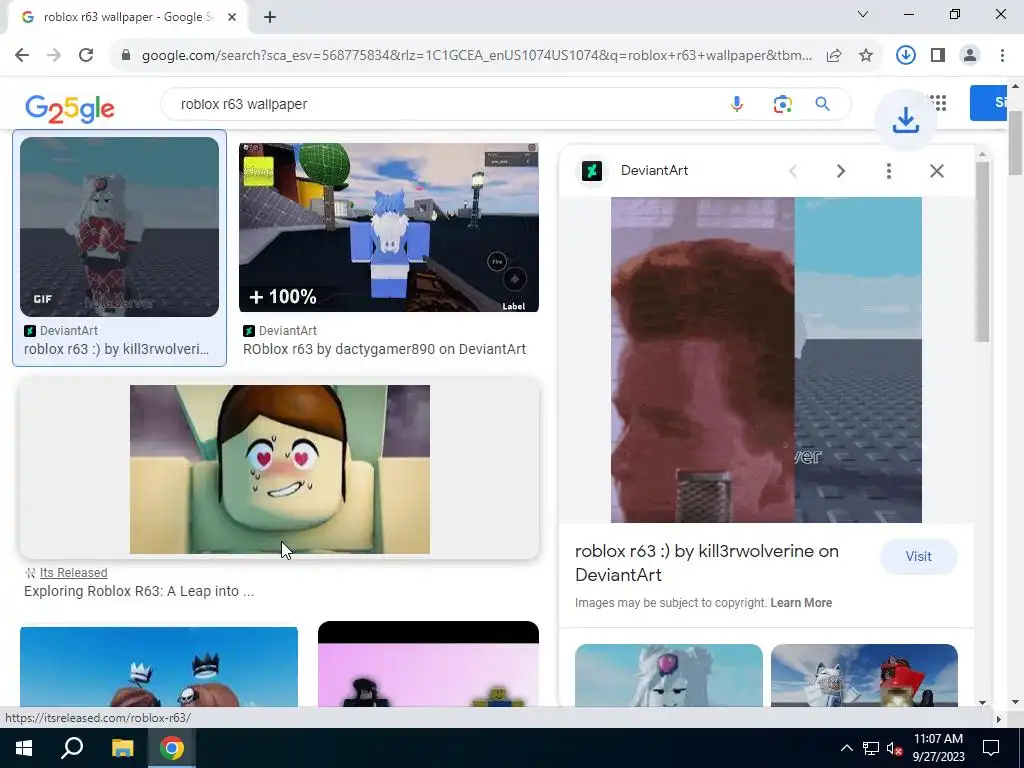Click the muted volume tray icon
Screen dimensions: 1024x768
point(894,748)
